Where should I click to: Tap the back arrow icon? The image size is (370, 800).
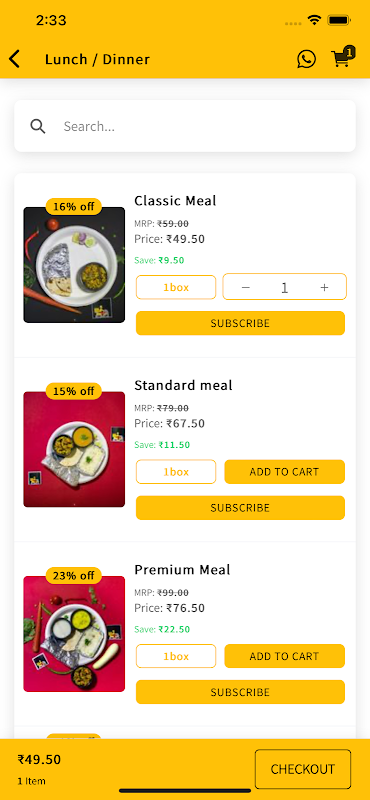tap(14, 59)
